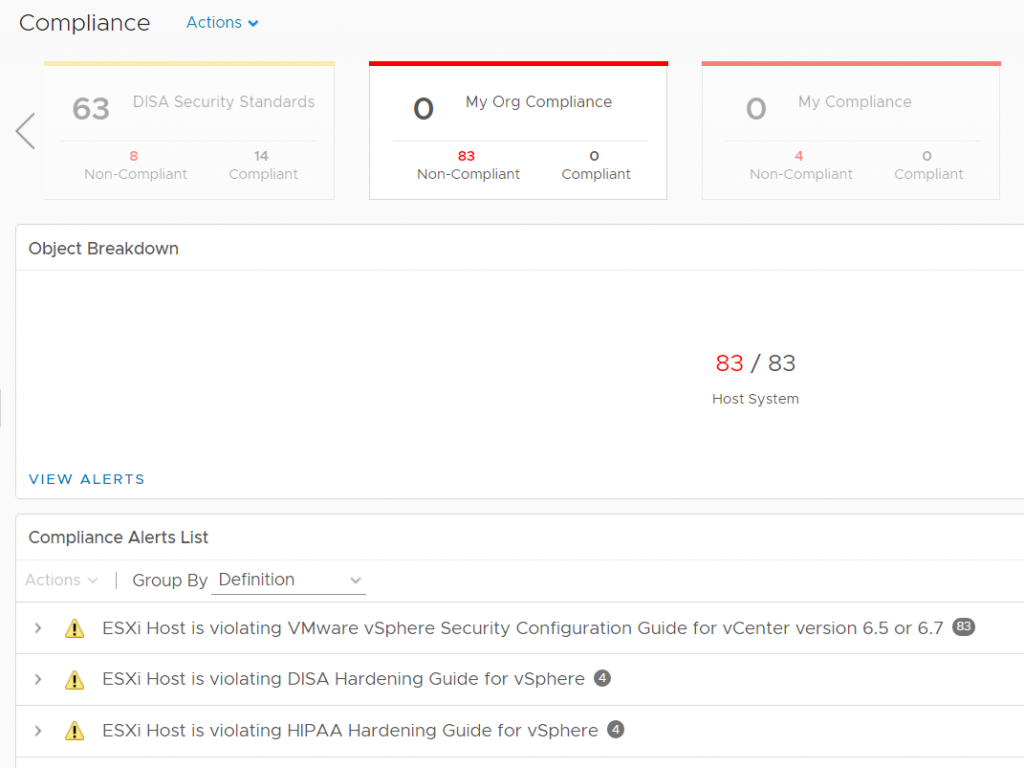Click the 4 badge on HIPAA Hardening alert
The width and height of the screenshot is (1024, 768).
click(x=615, y=729)
